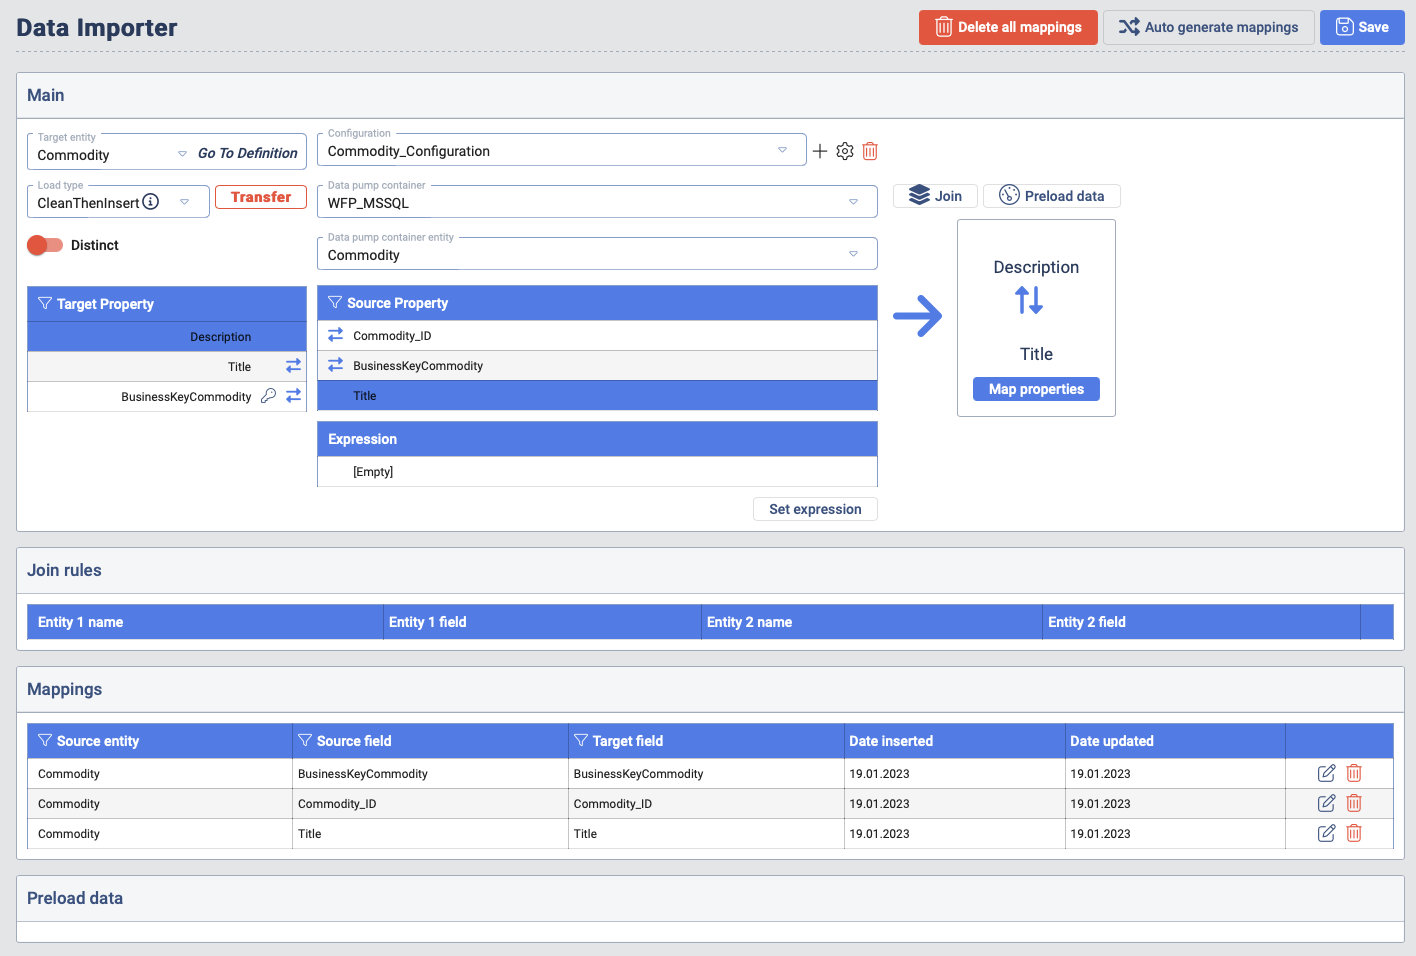The width and height of the screenshot is (1416, 956).
Task: Click Auto generate mappings button
Action: tap(1208, 27)
